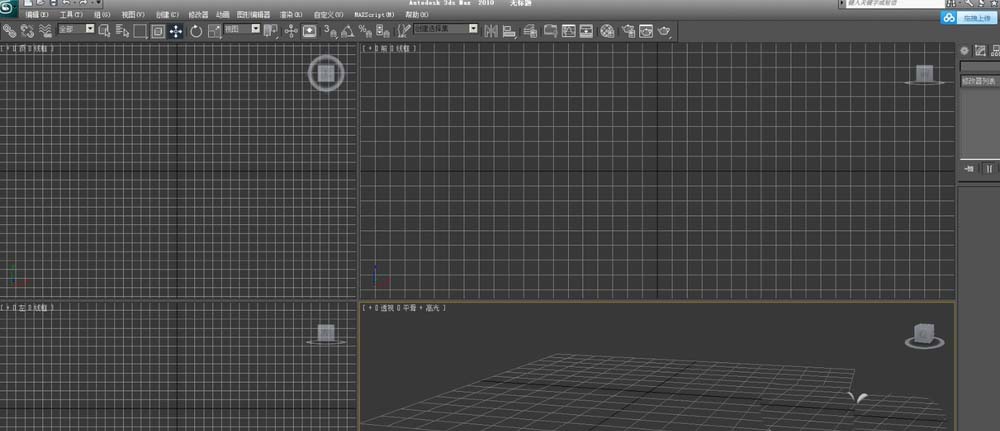Image resolution: width=1000 pixels, height=431 pixels.
Task: Toggle Show End Result button
Action: click(x=989, y=168)
